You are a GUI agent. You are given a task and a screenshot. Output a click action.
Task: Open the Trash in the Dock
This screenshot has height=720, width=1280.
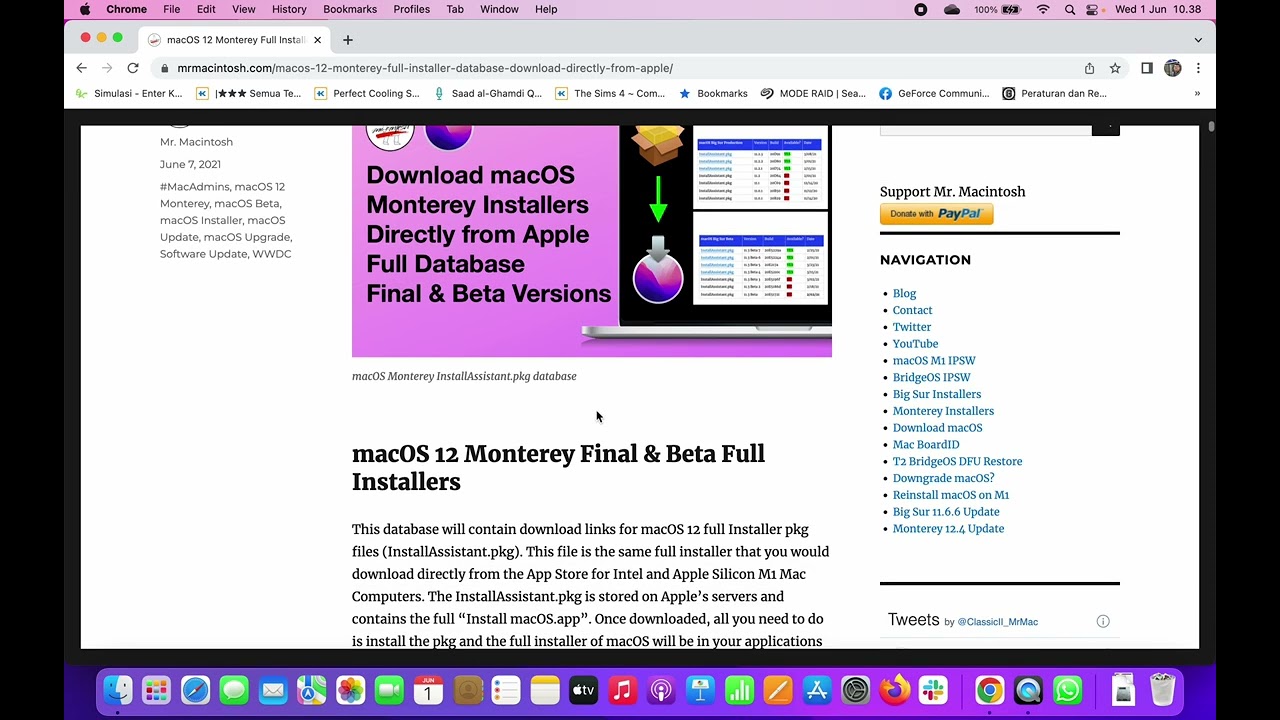click(1162, 690)
